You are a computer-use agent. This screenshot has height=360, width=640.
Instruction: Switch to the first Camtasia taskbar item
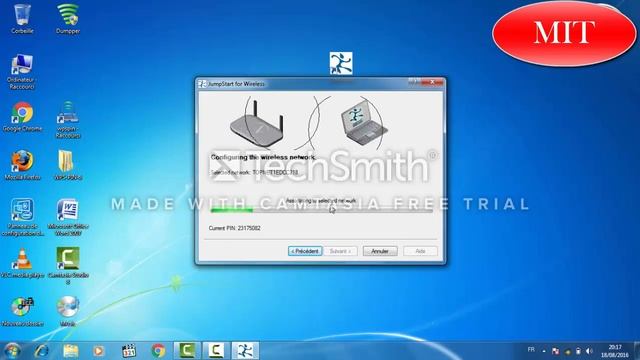(187, 351)
